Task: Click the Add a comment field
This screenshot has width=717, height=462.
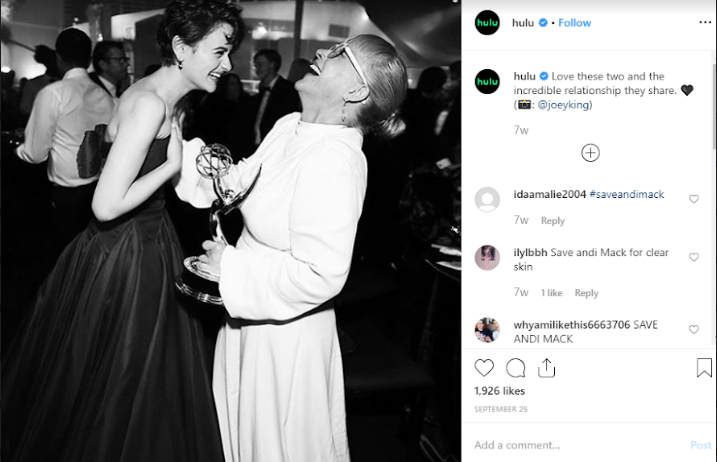Action: coord(575,445)
